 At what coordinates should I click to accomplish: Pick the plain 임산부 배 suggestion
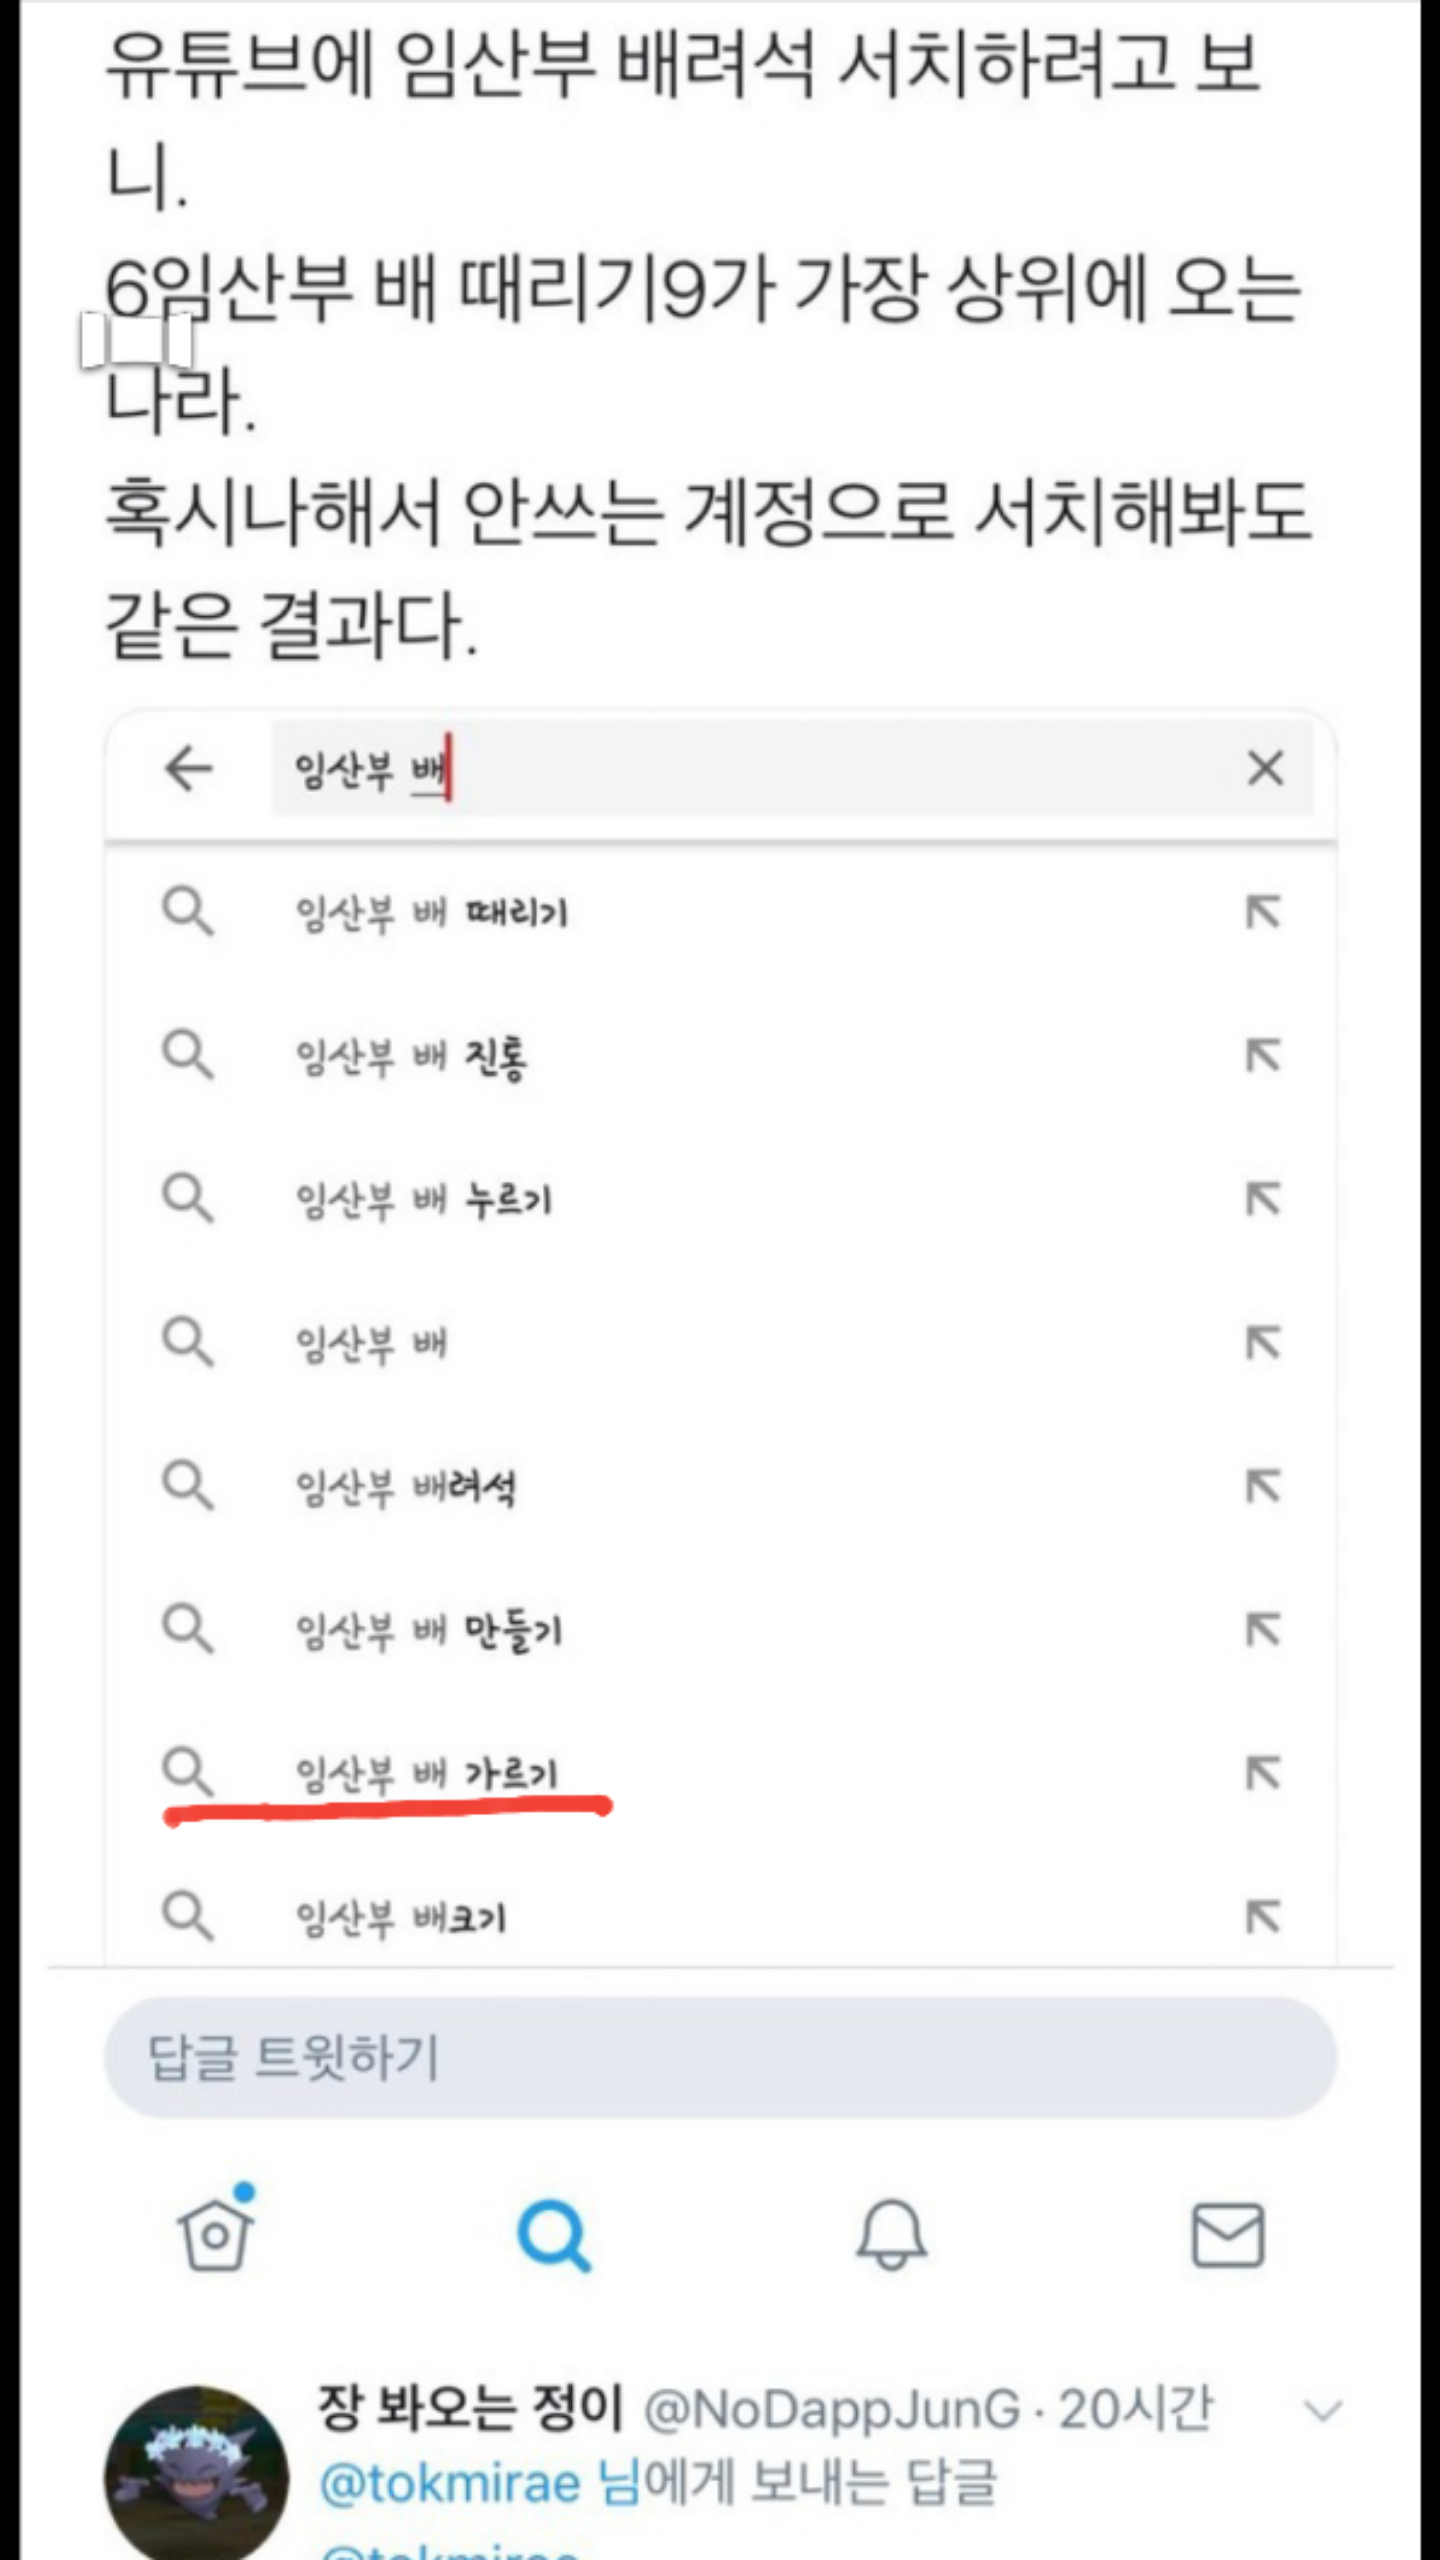tap(371, 1343)
